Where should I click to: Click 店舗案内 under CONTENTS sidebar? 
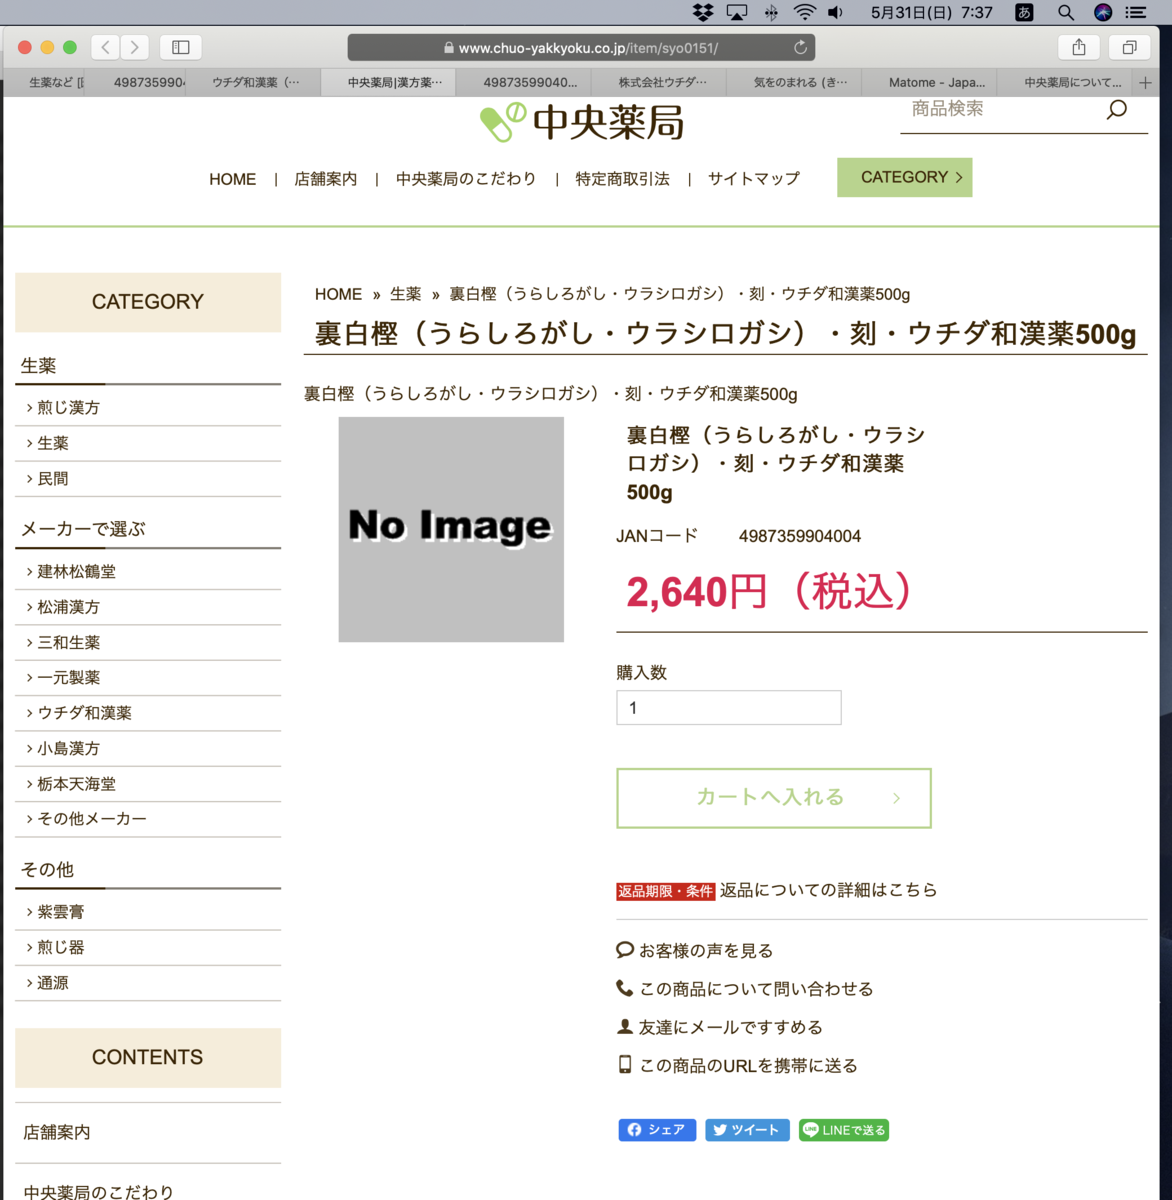pos(57,1132)
